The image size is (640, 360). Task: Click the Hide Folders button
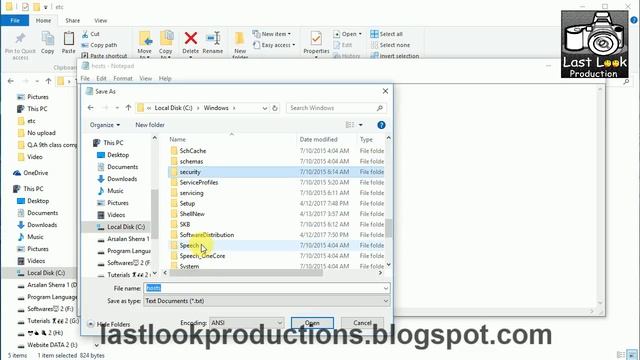point(109,324)
